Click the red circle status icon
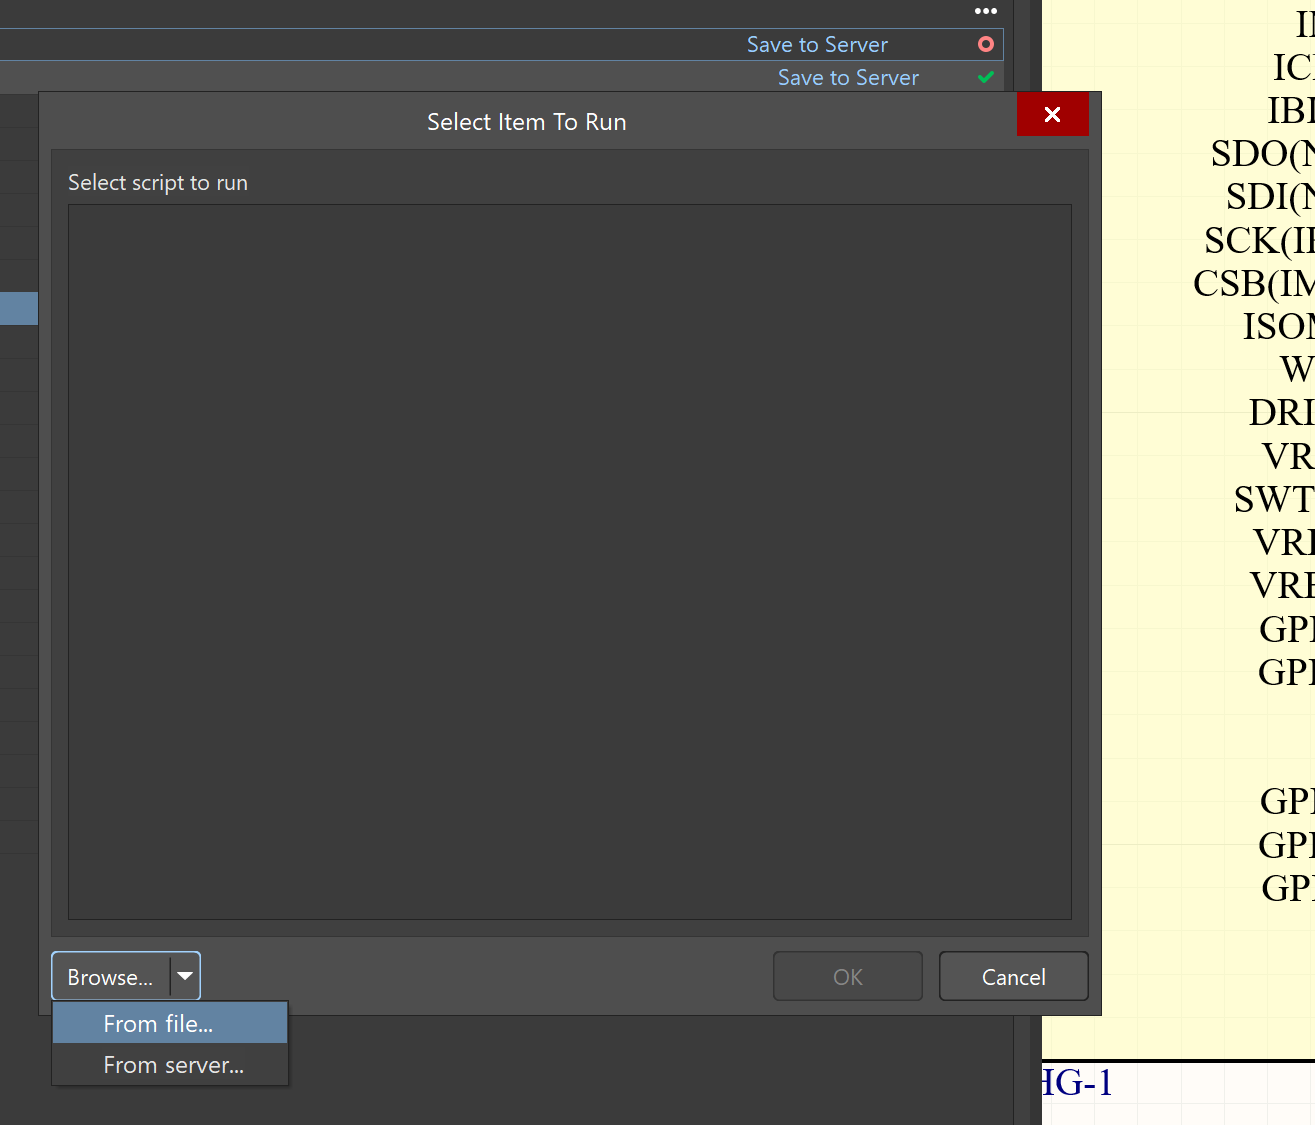The height and width of the screenshot is (1125, 1315). coord(986,44)
